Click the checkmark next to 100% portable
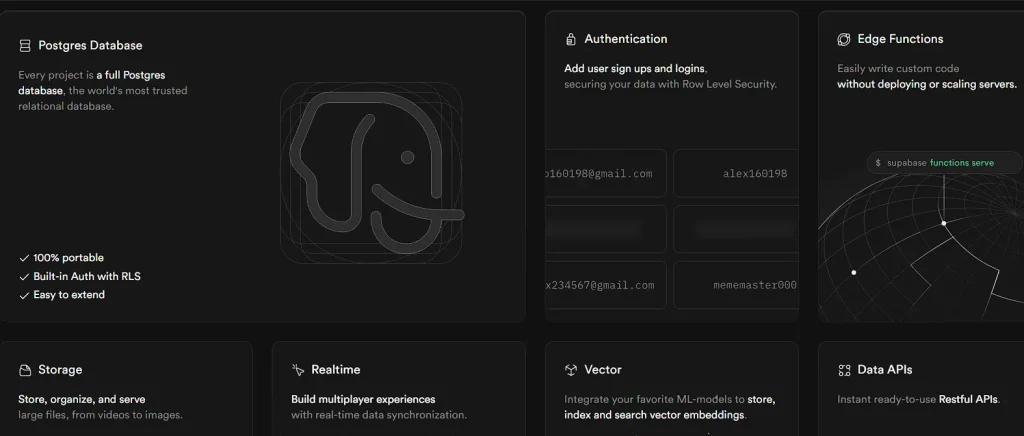Viewport: 1024px width, 436px height. [24, 258]
